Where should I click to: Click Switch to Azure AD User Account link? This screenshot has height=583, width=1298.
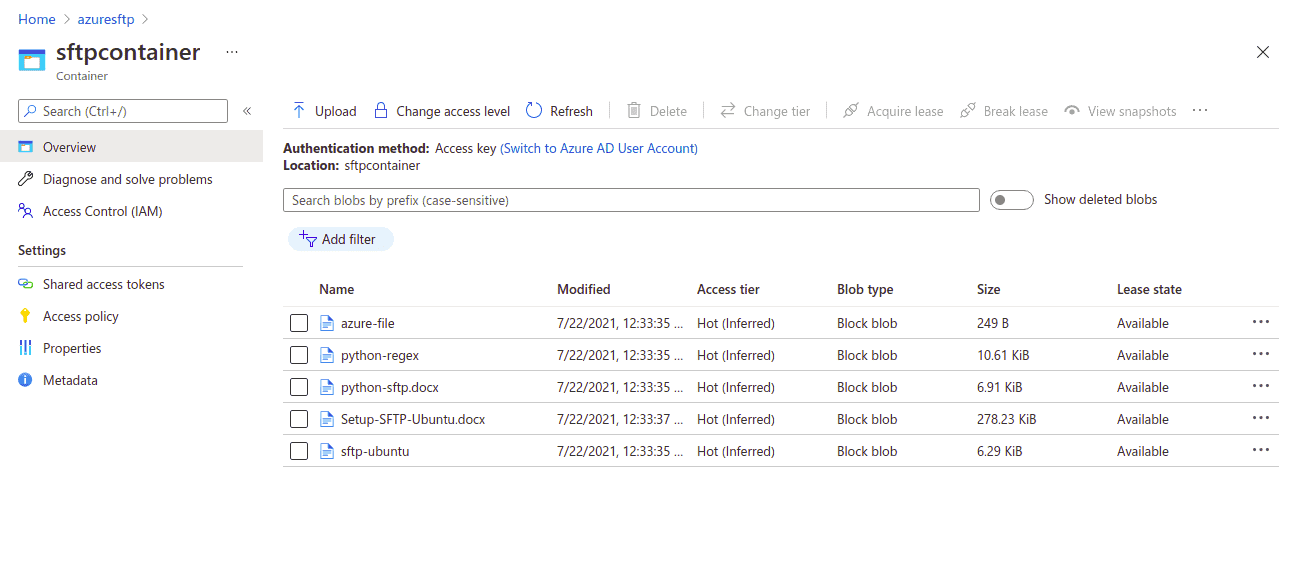[x=599, y=148]
